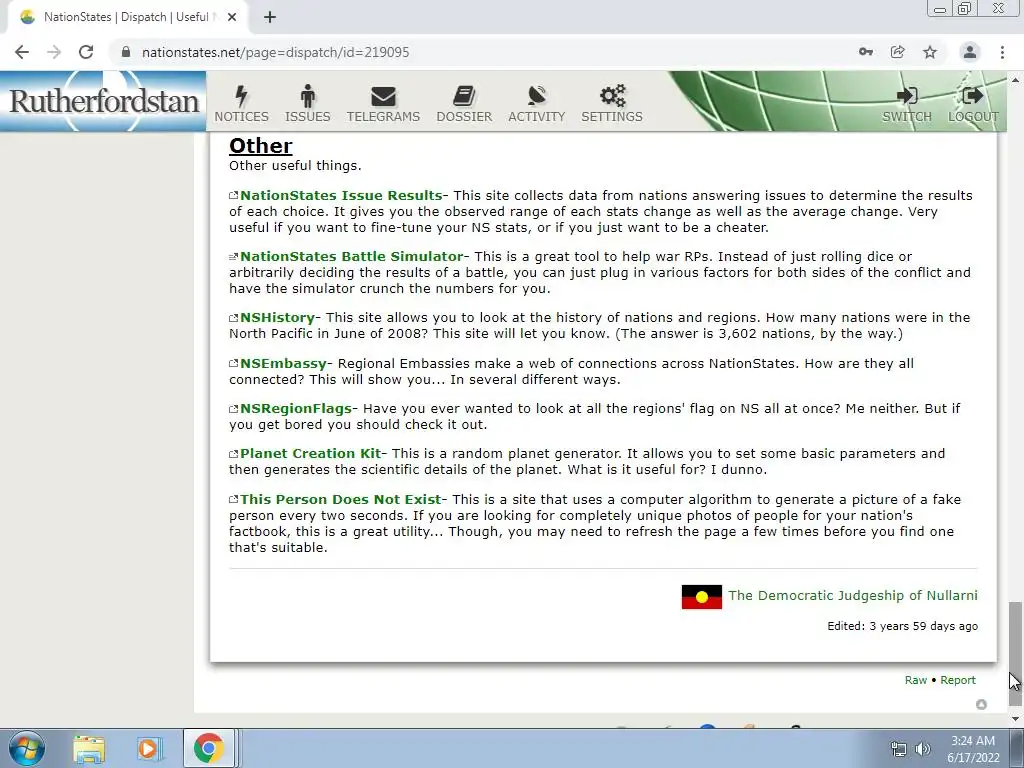This screenshot has width=1024, height=768.
Task: Open the Notices lightning bolt icon
Action: [242, 96]
